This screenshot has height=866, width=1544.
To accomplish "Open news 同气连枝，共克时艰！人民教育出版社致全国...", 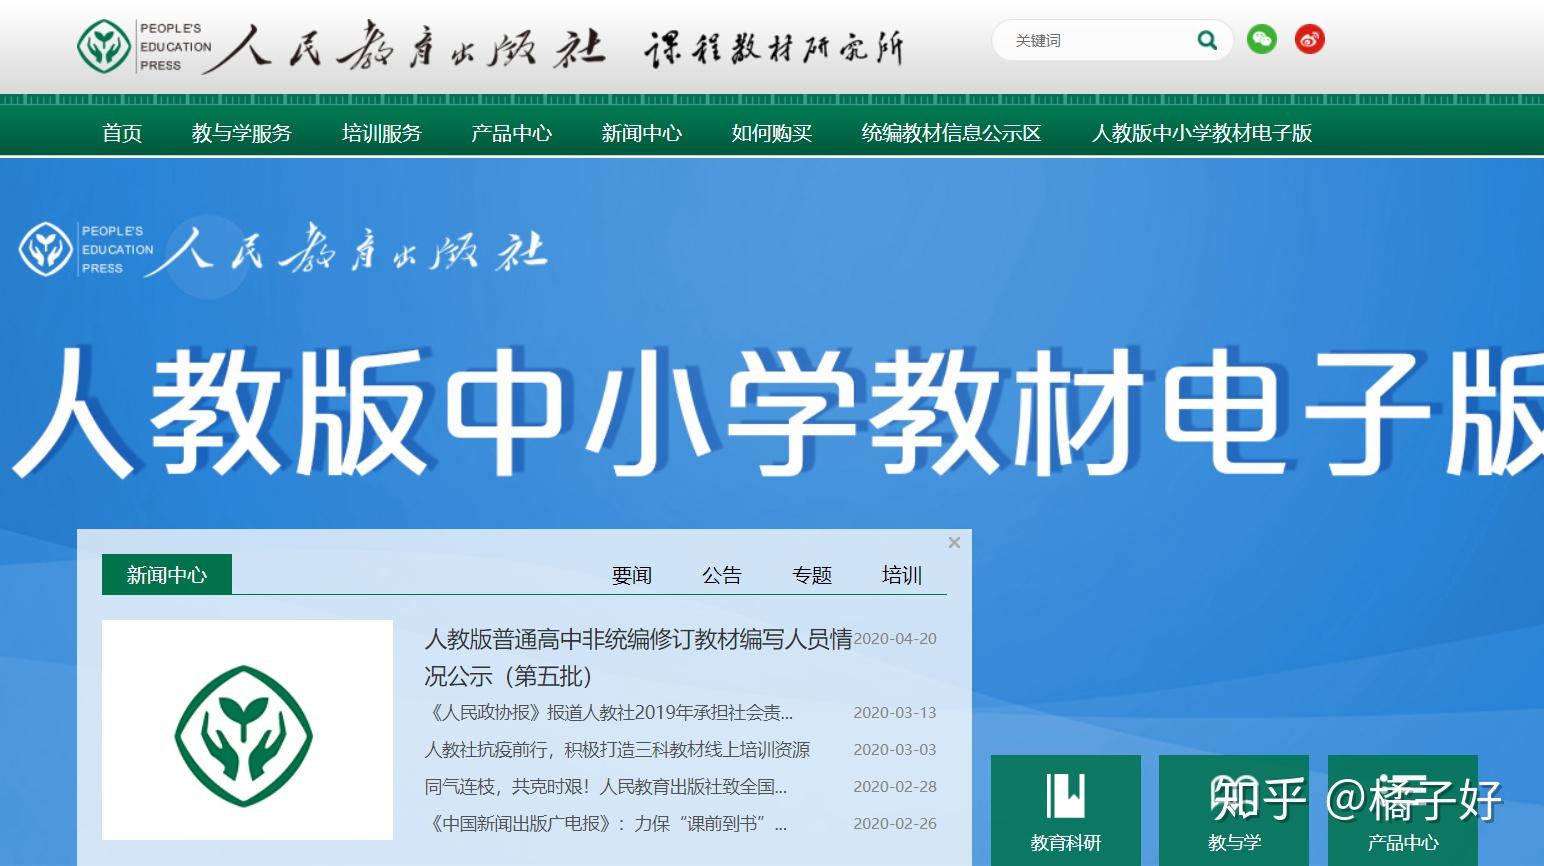I will click(x=606, y=787).
